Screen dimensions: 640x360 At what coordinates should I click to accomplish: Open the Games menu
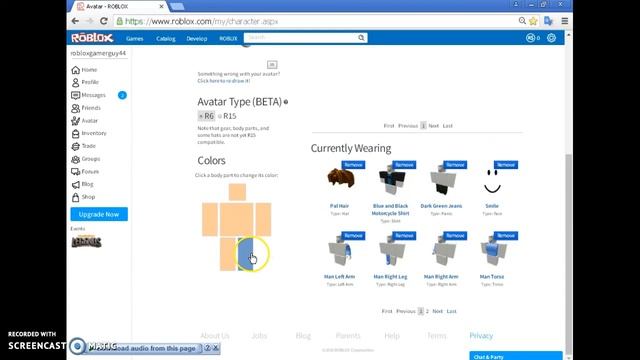coord(135,38)
